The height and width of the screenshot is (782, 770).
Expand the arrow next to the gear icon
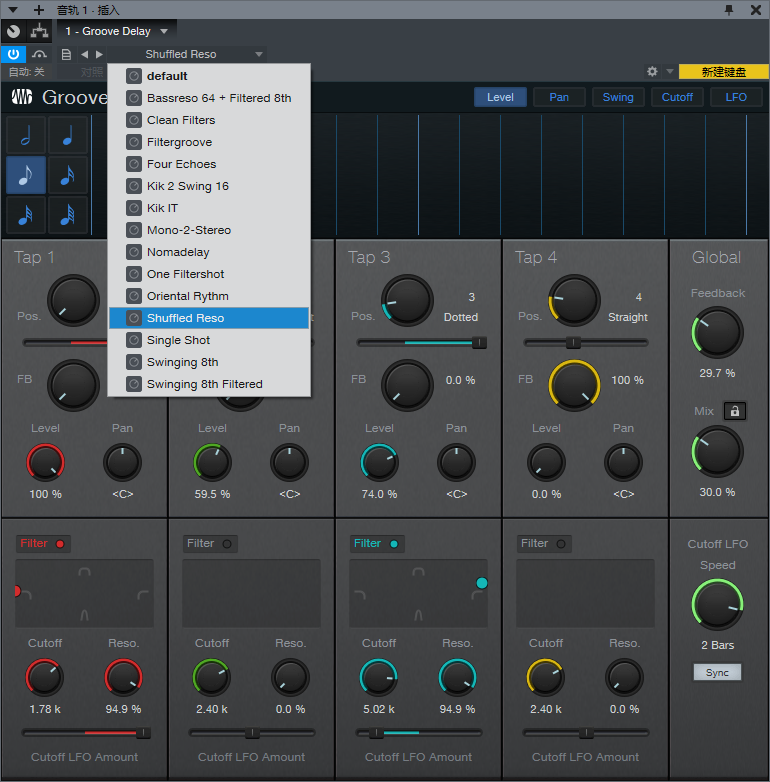click(x=670, y=71)
